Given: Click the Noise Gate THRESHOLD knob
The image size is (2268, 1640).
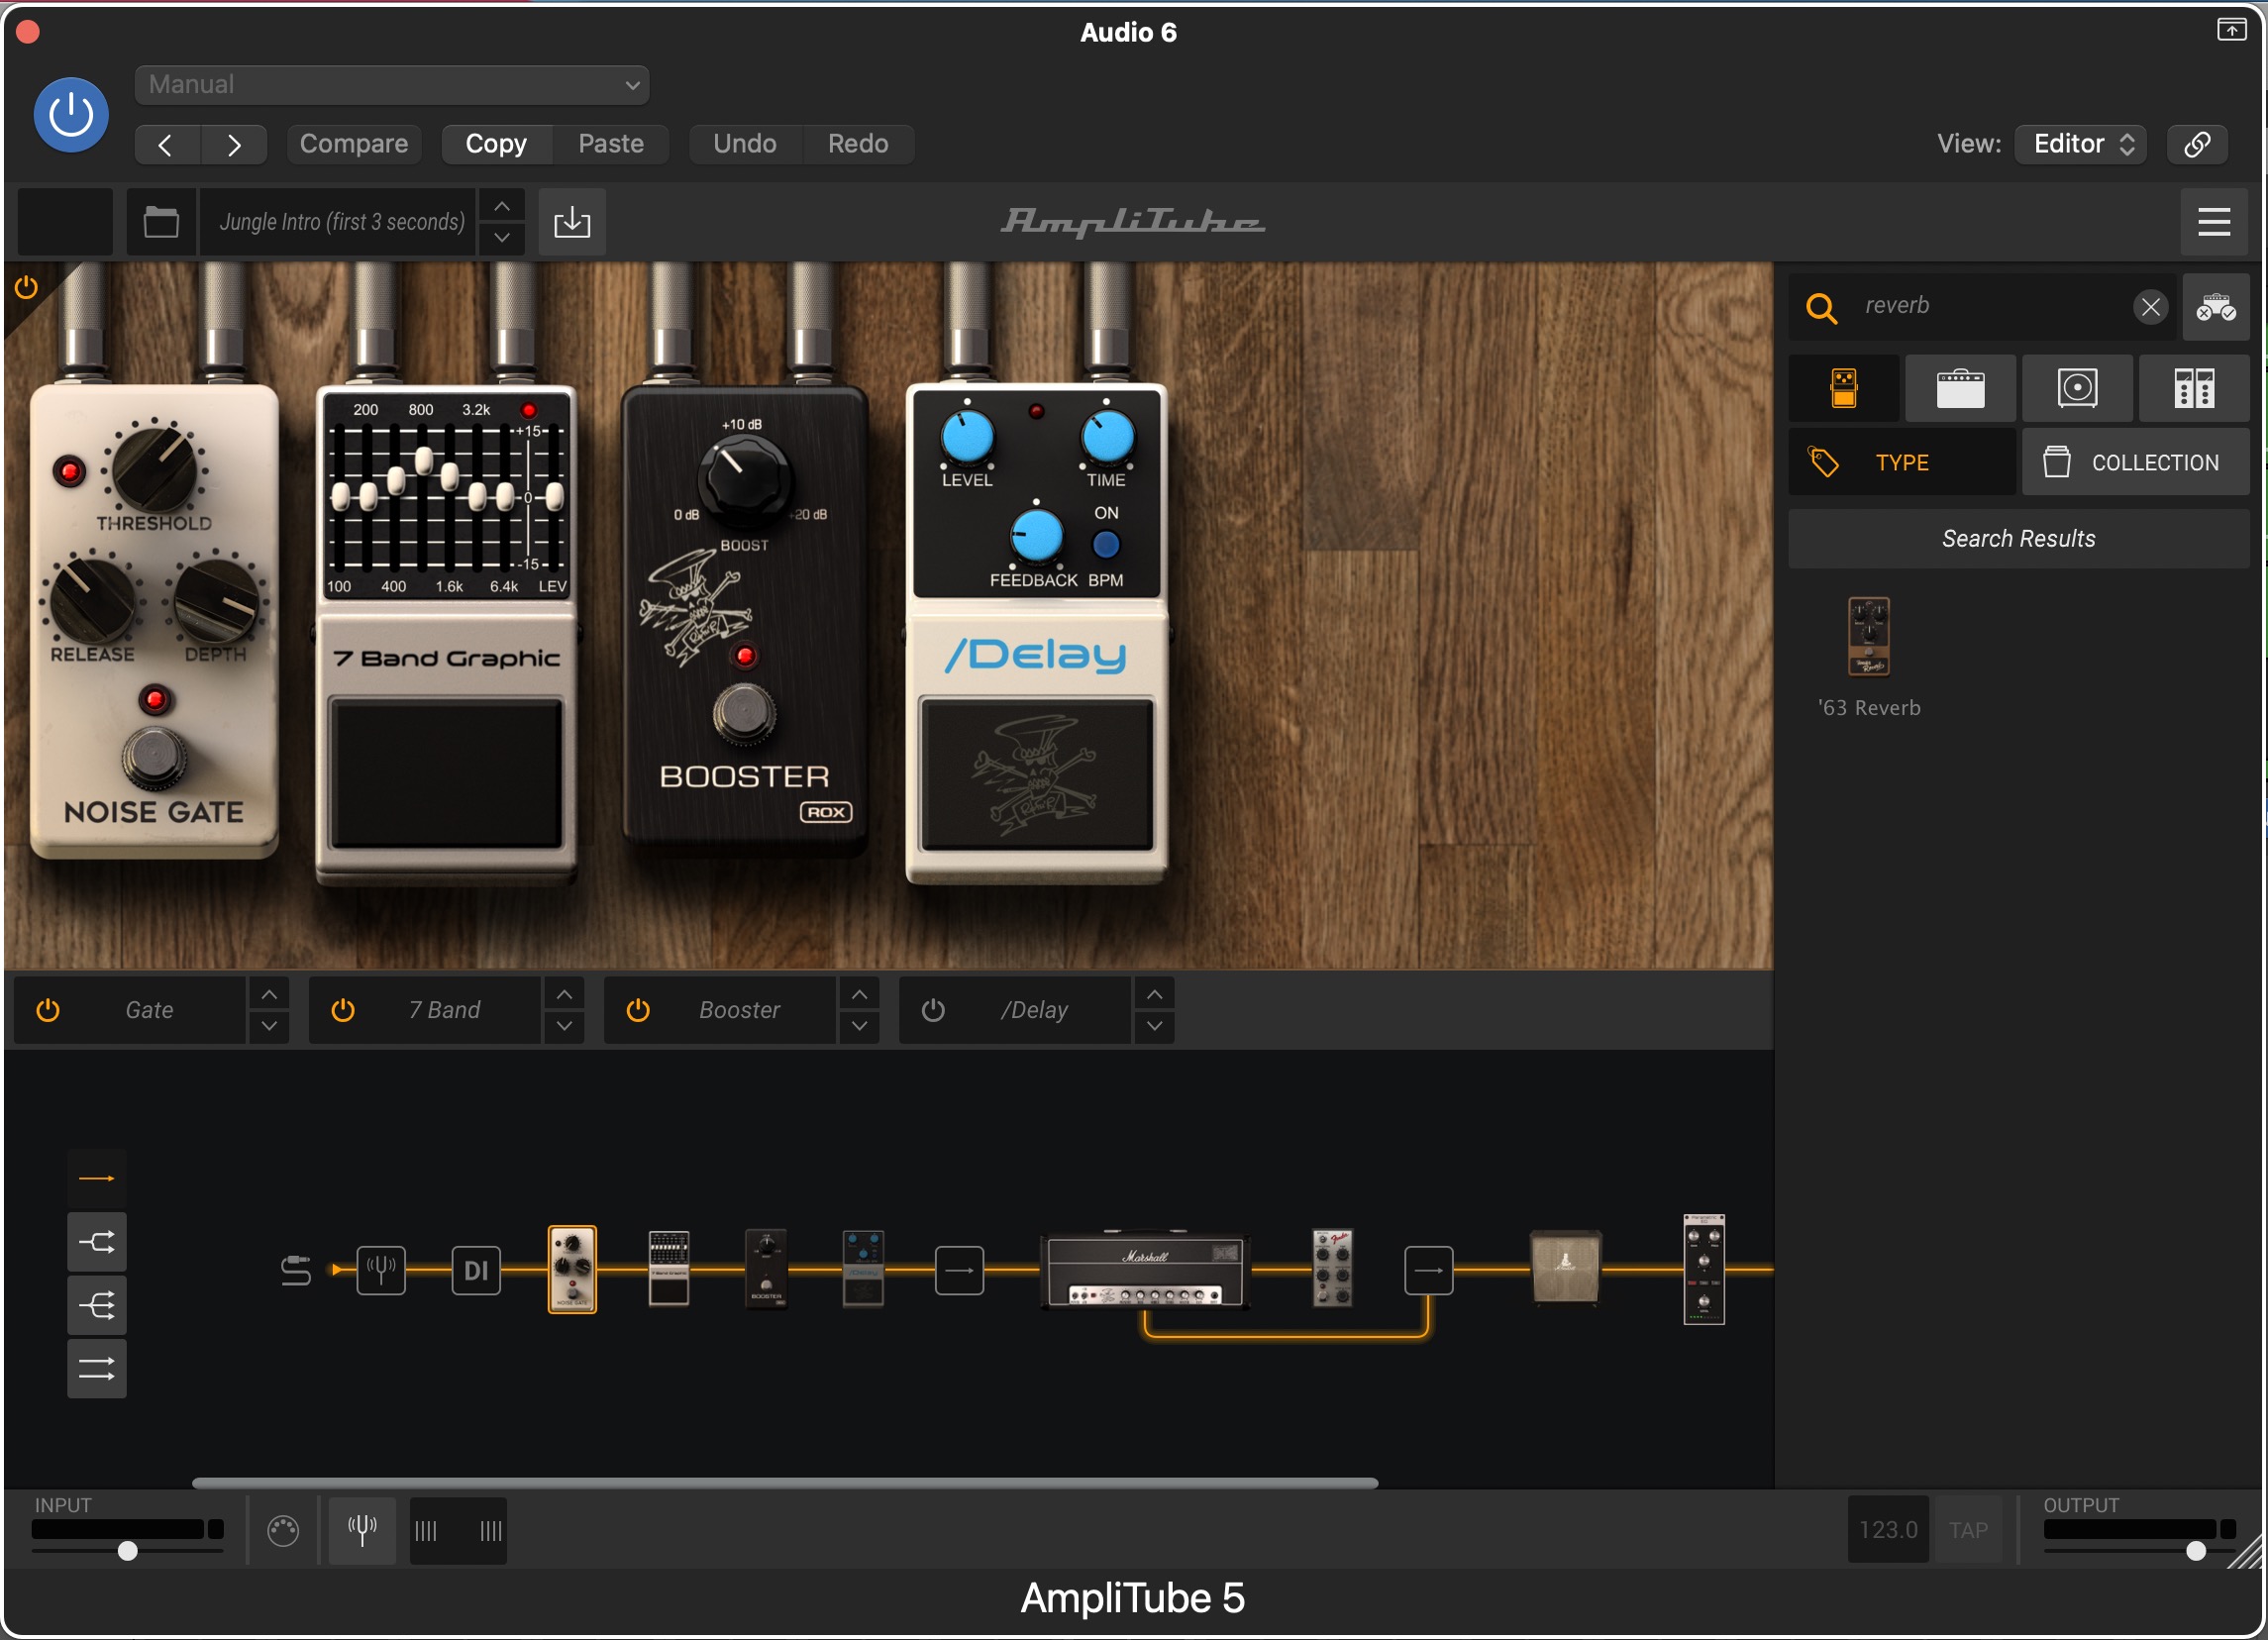Looking at the screenshot, I should [x=155, y=469].
